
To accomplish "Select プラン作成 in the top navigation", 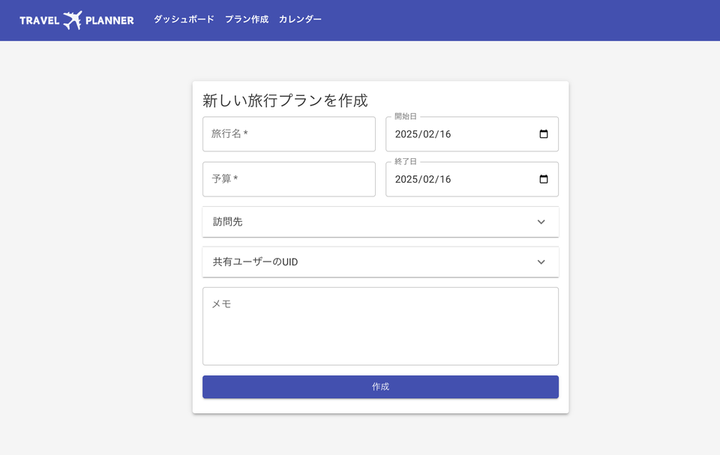I will 246,20.
